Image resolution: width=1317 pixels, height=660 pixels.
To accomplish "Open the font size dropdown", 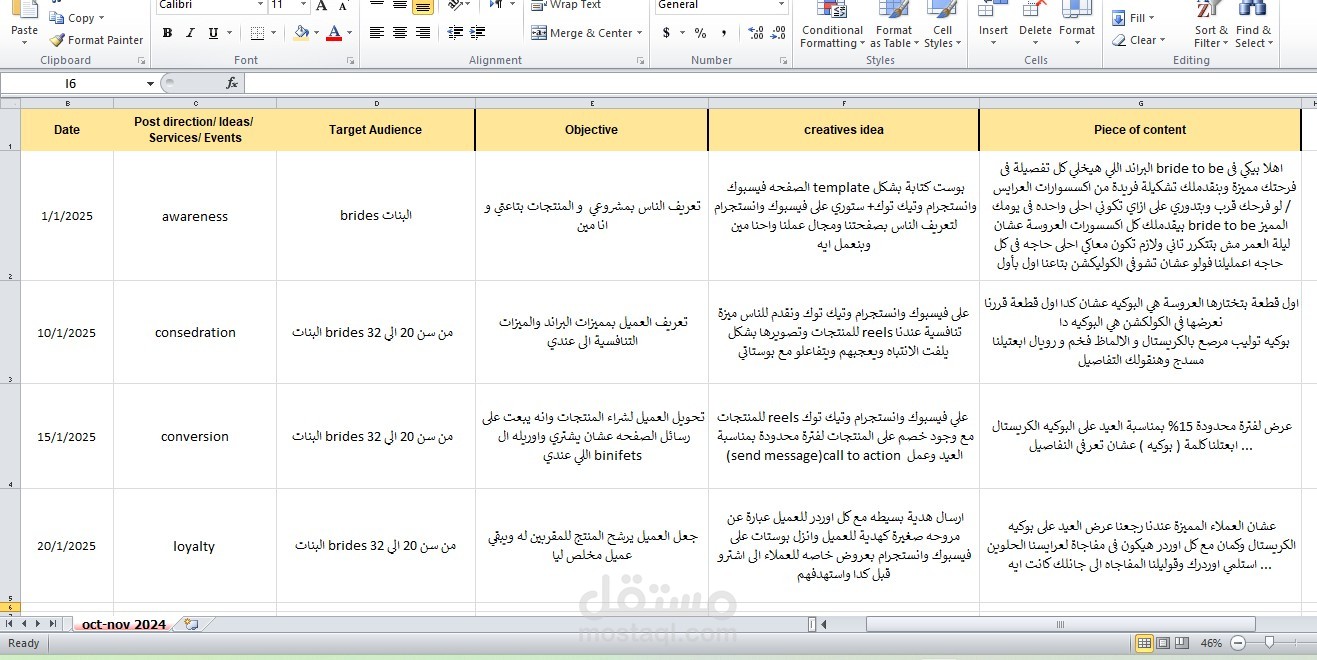I will click(x=301, y=5).
